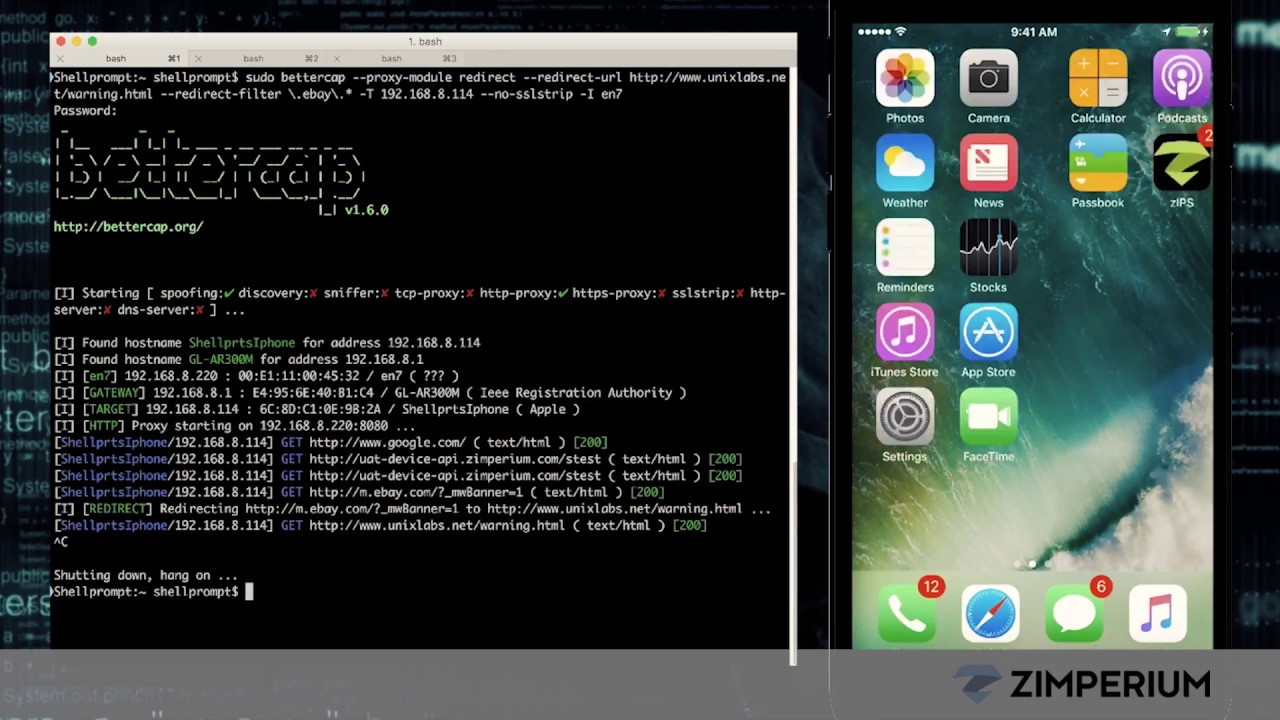Click the HTTP Proxy starting line
Viewport: 1280px width, 720px height.
[x=234, y=426]
